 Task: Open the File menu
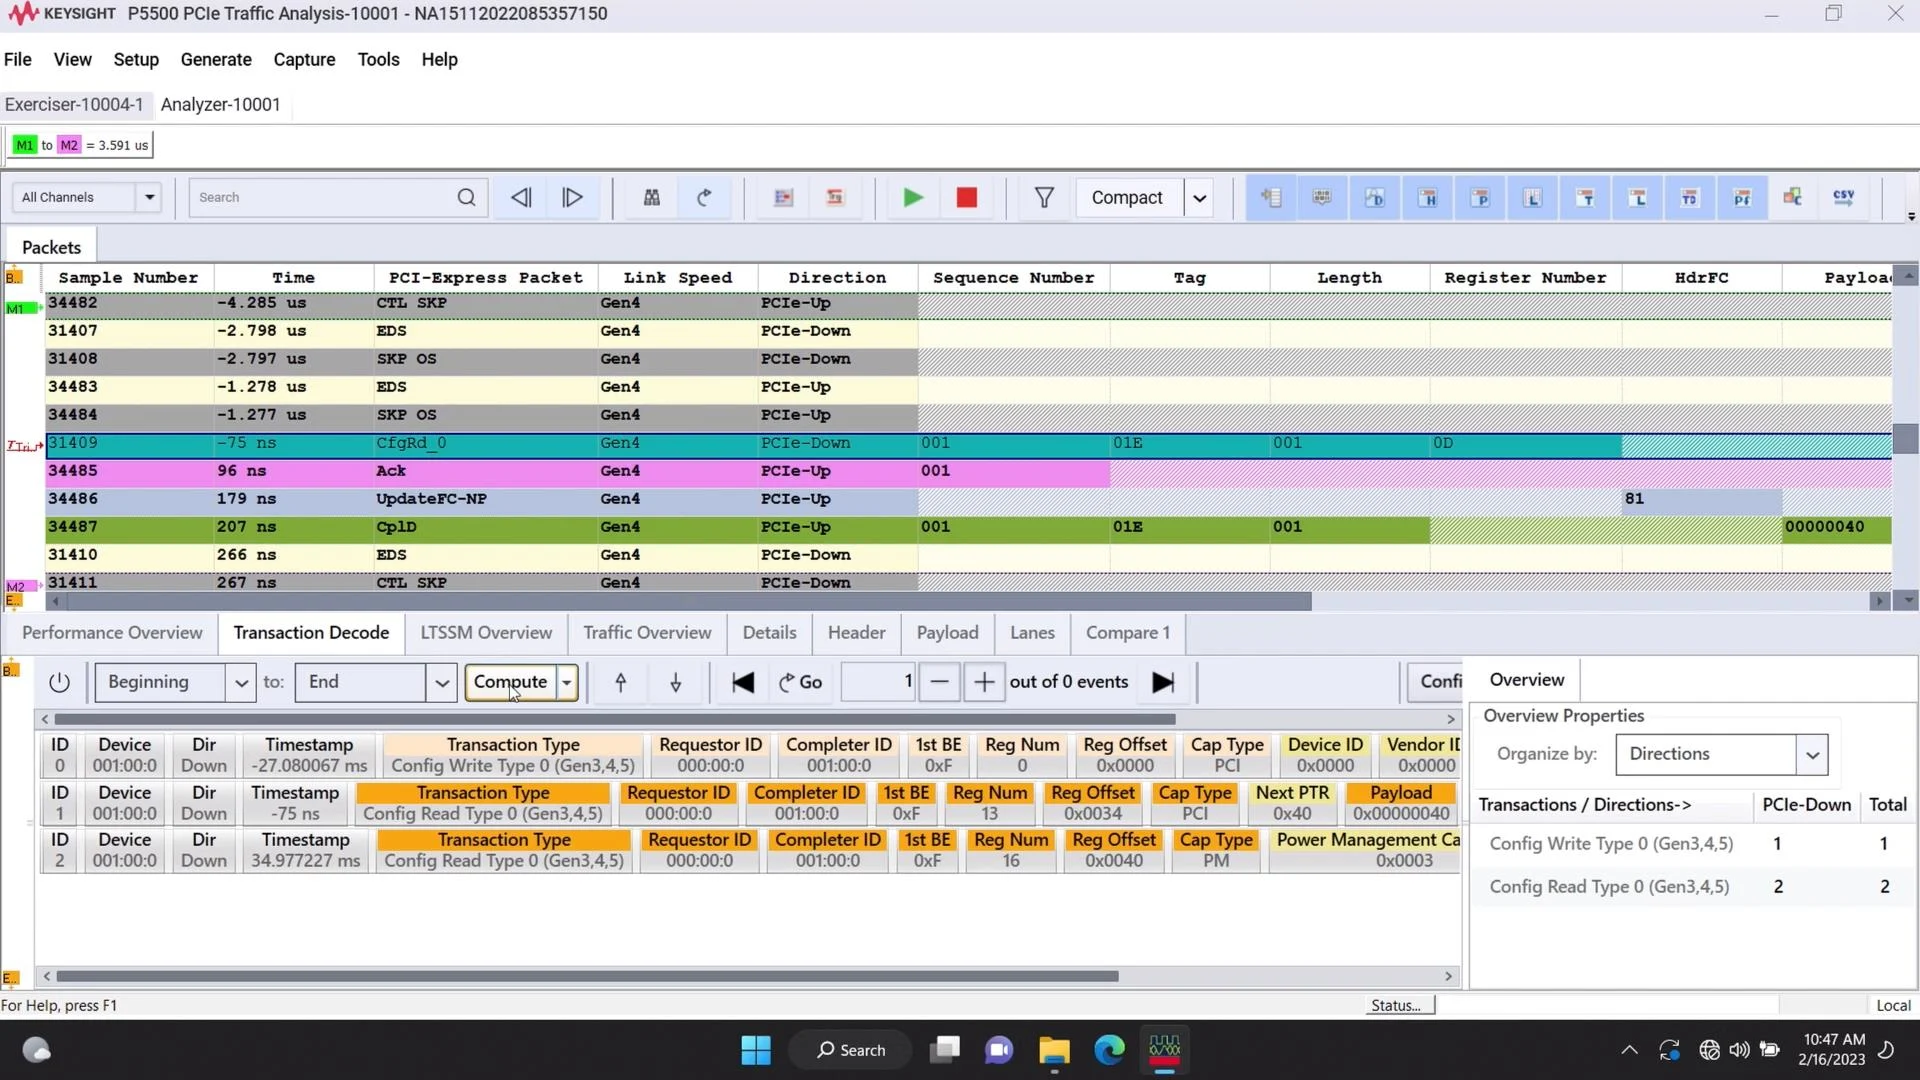(x=18, y=59)
